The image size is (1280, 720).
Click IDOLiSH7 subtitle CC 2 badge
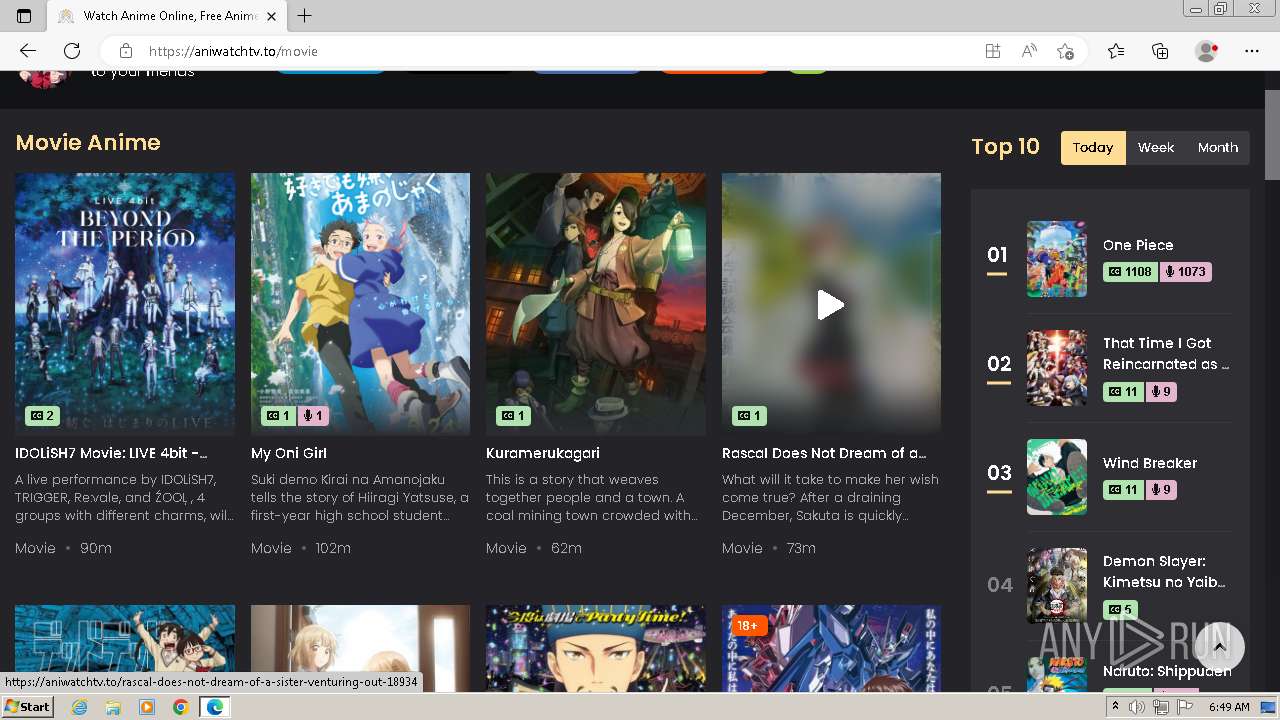point(43,415)
